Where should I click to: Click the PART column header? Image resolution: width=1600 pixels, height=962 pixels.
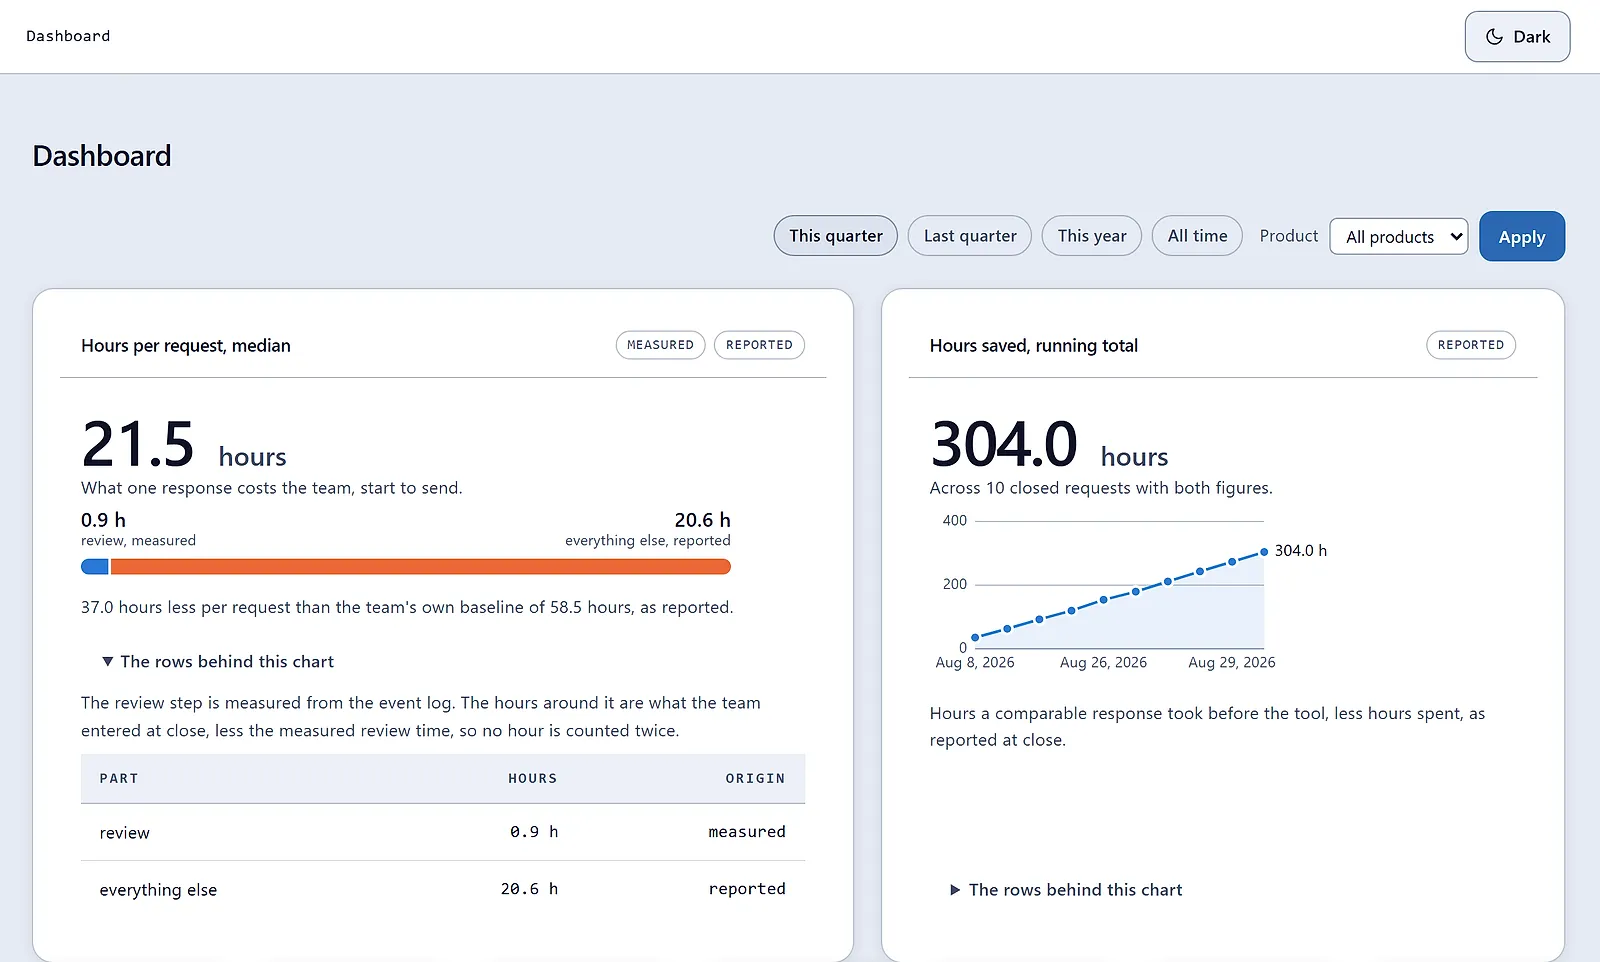point(119,778)
